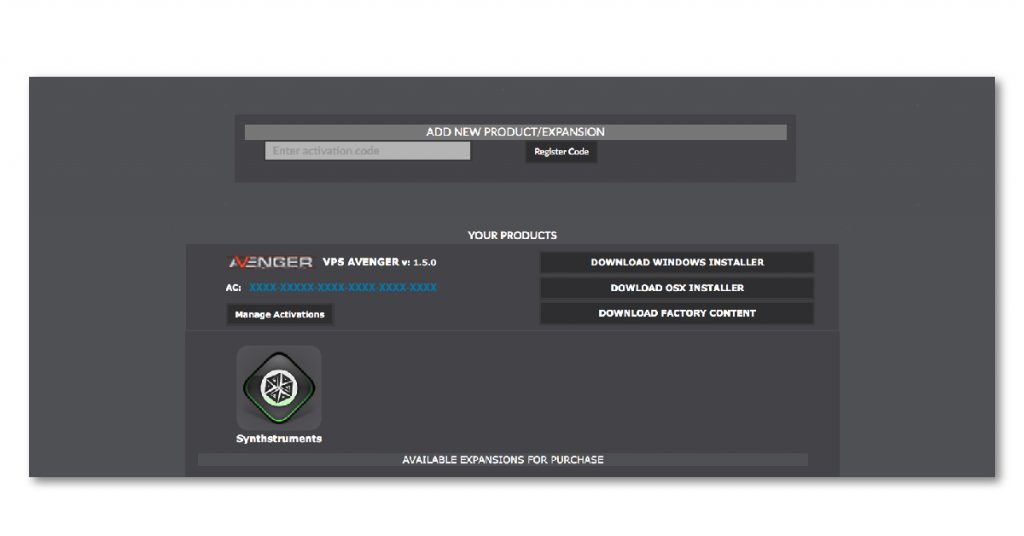Click the Add New Product/Expansion header bar
1024x536 pixels.
pos(515,132)
